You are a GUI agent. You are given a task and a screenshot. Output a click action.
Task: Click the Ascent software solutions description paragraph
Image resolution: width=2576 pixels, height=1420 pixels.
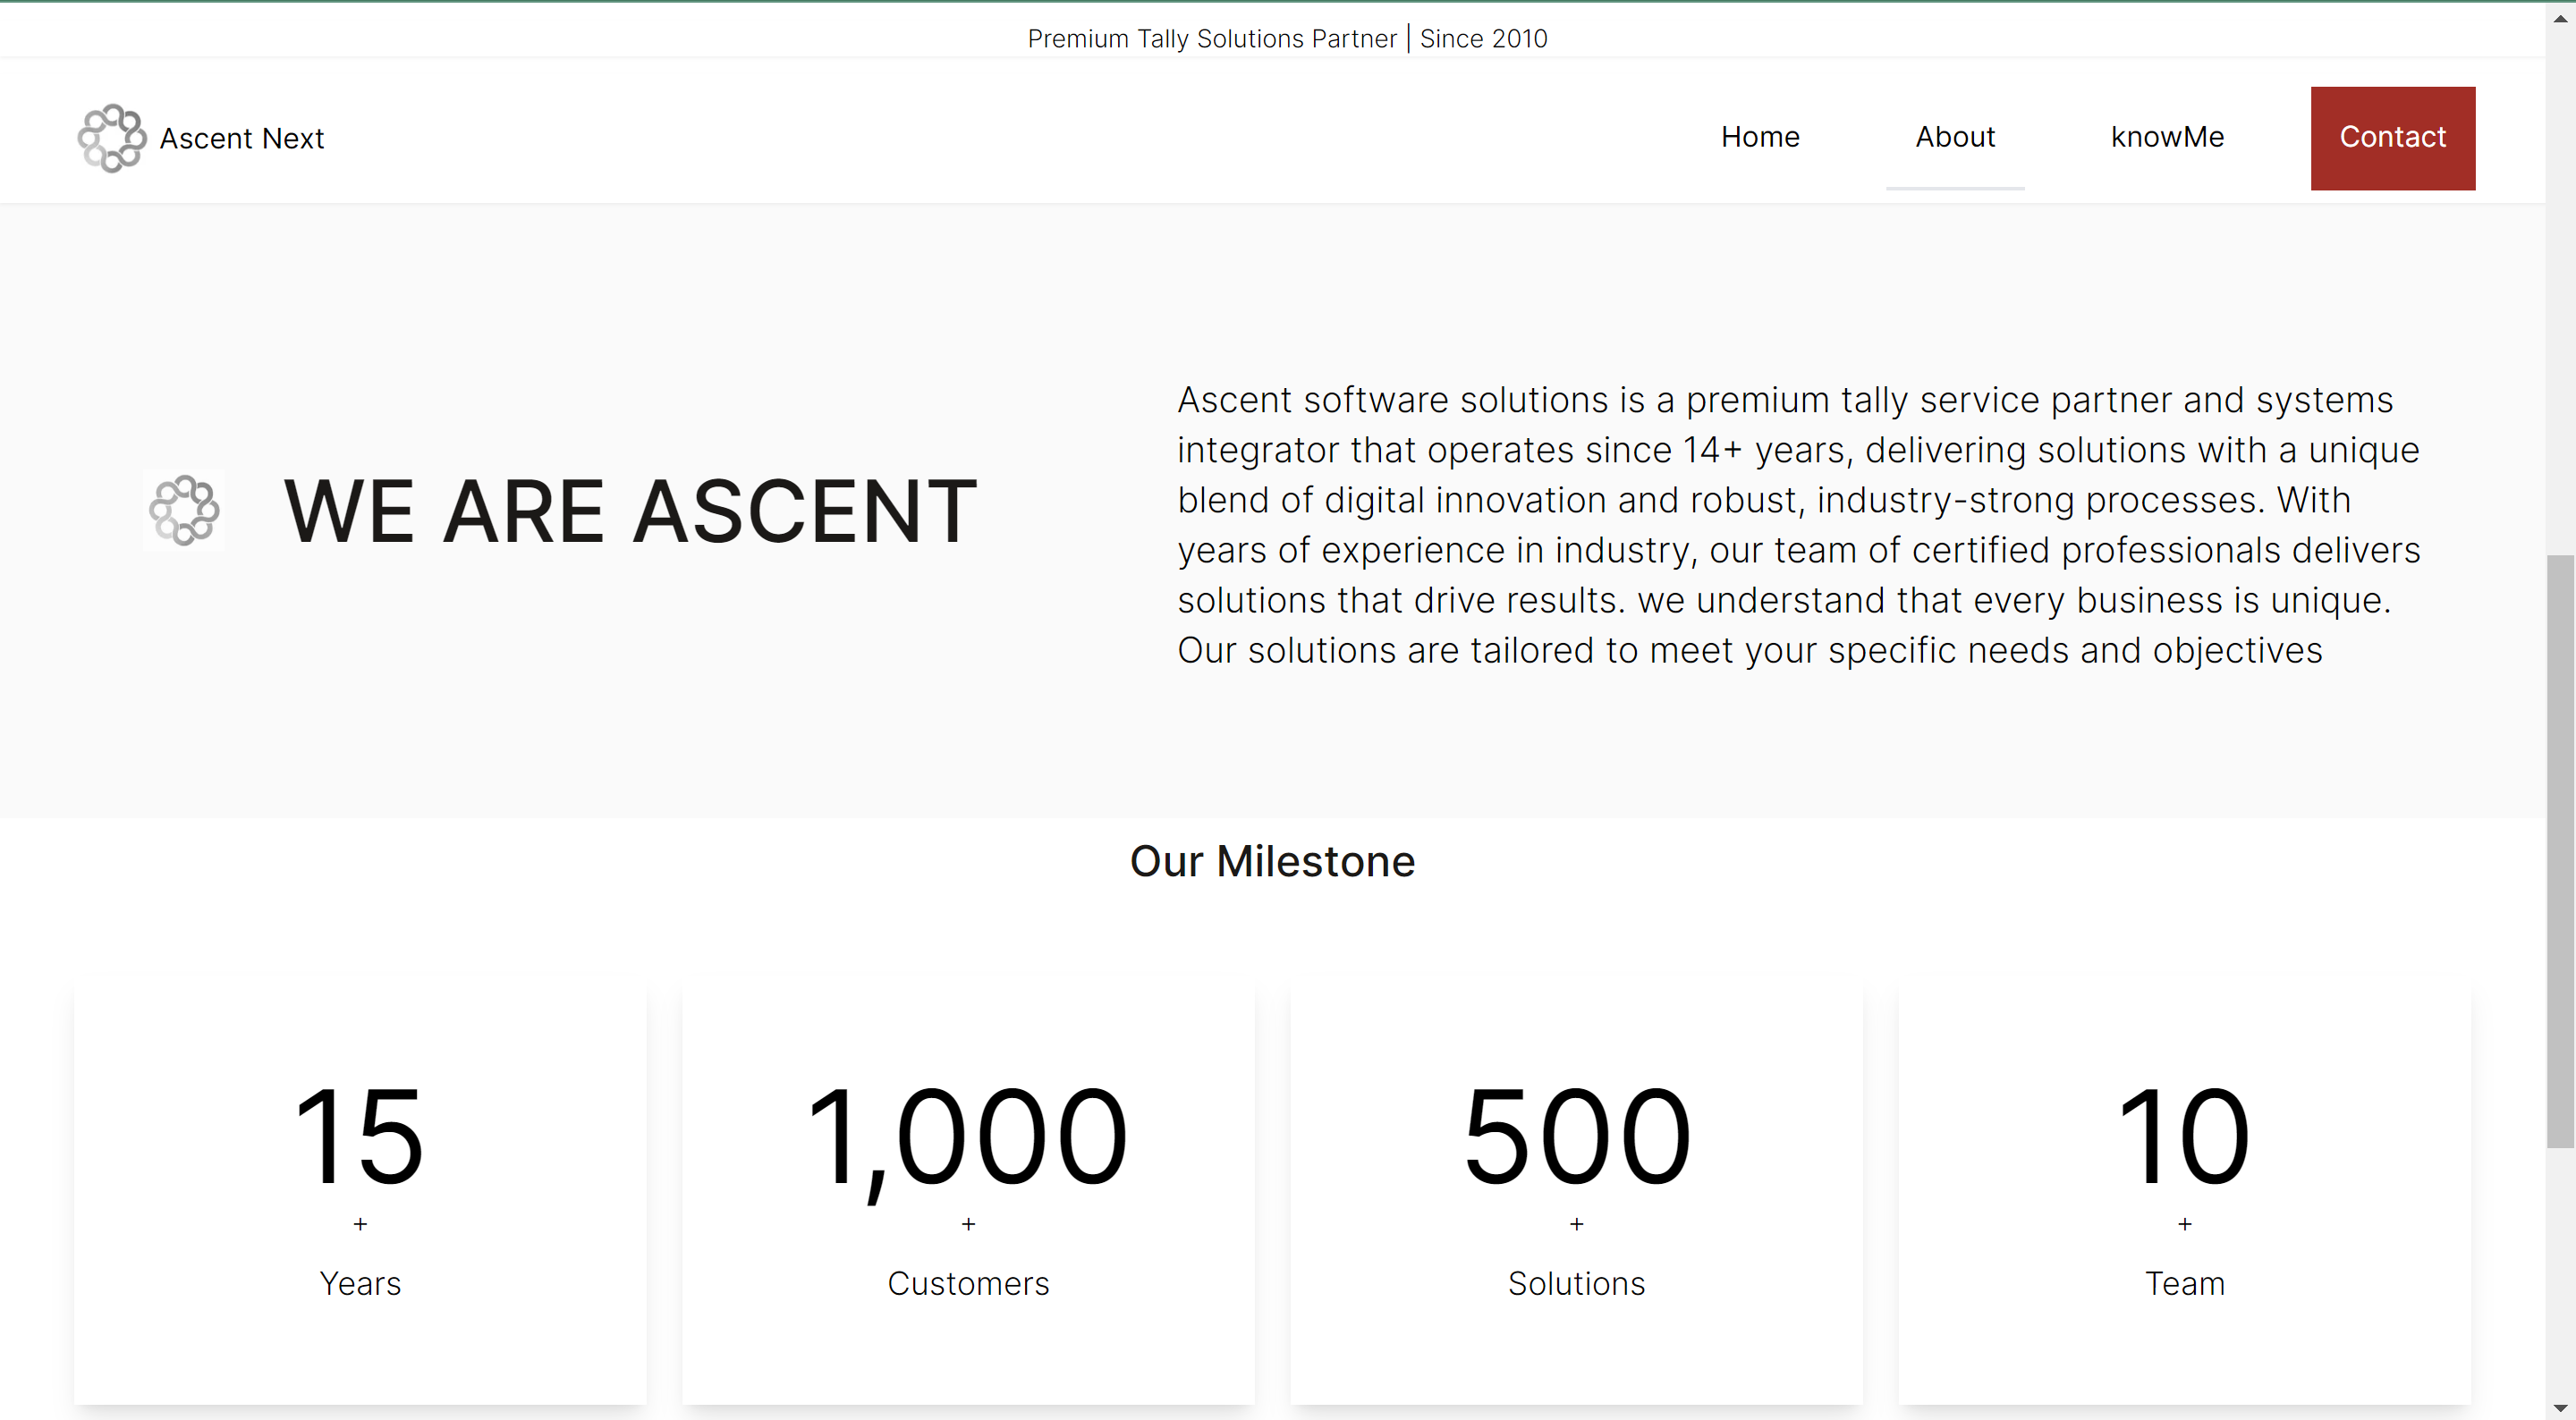point(1798,525)
